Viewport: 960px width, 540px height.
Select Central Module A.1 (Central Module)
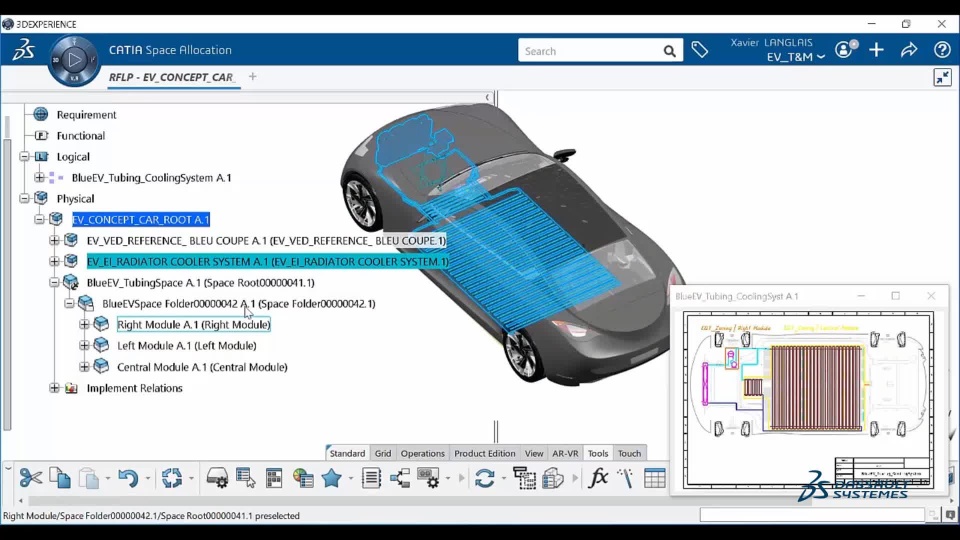click(x=202, y=367)
